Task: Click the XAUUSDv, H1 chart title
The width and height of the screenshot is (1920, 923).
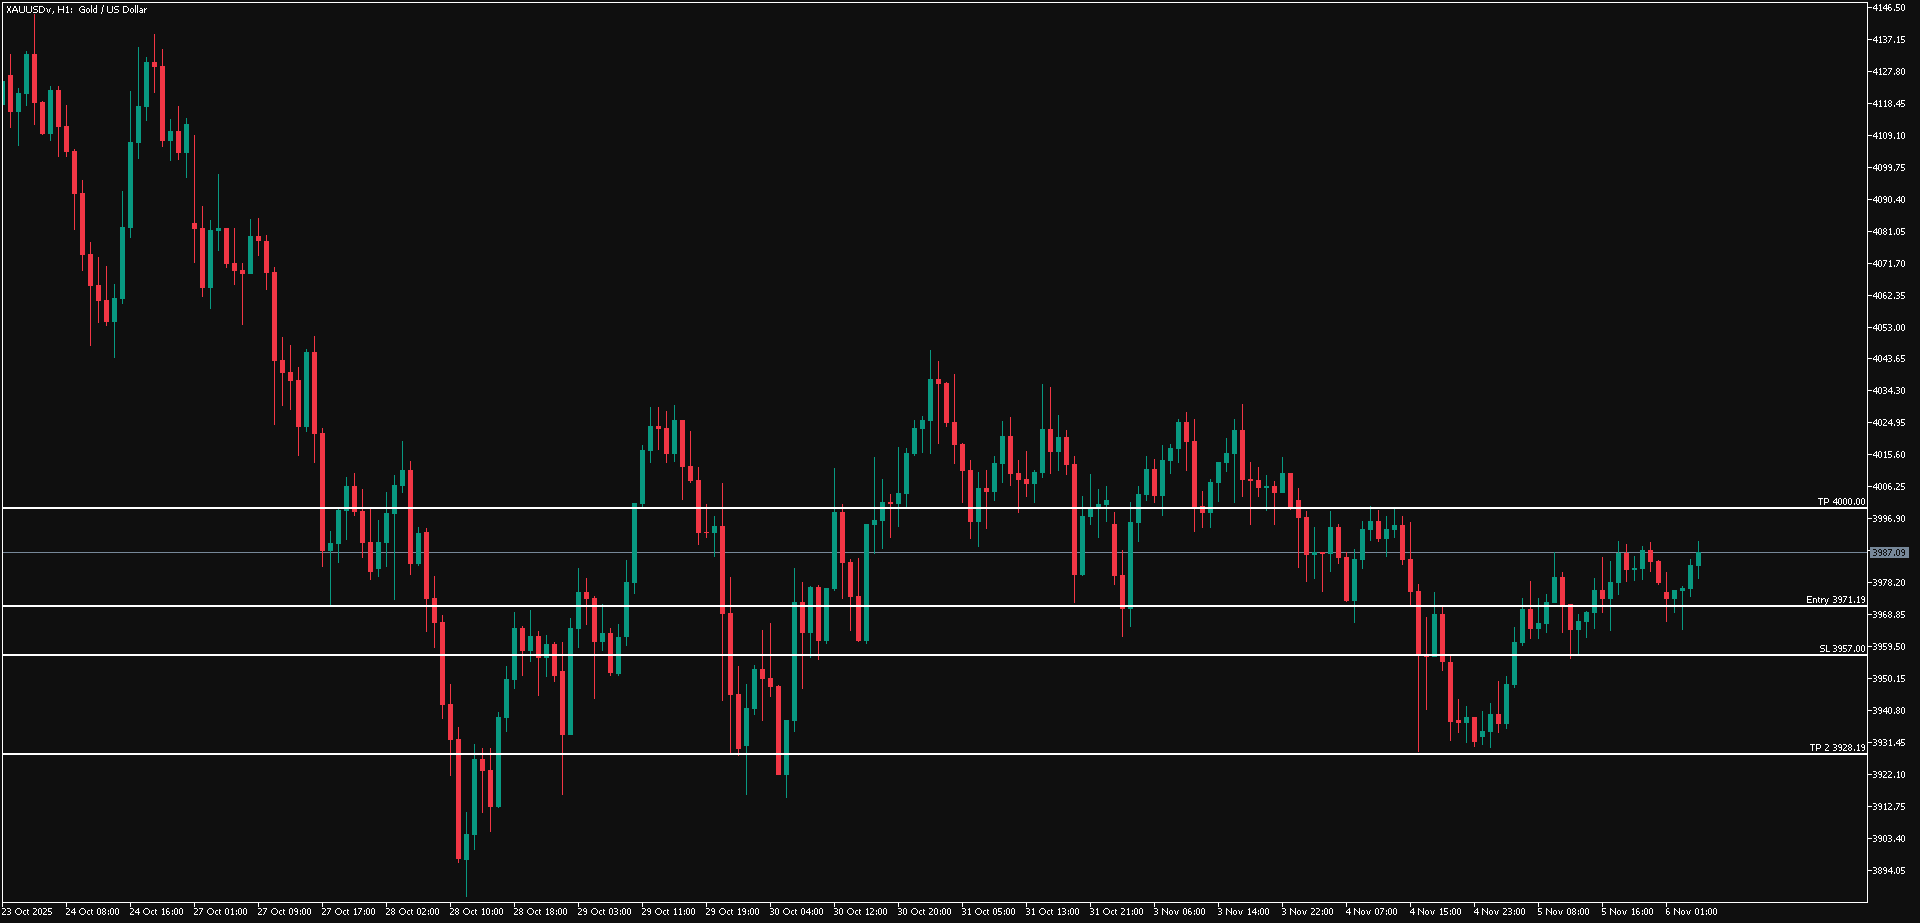Action: click(x=76, y=10)
